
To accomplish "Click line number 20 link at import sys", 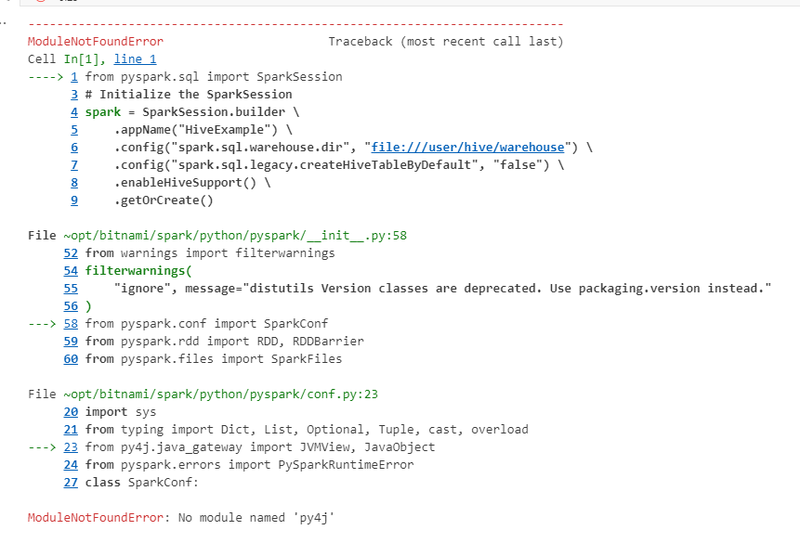I will click(71, 412).
